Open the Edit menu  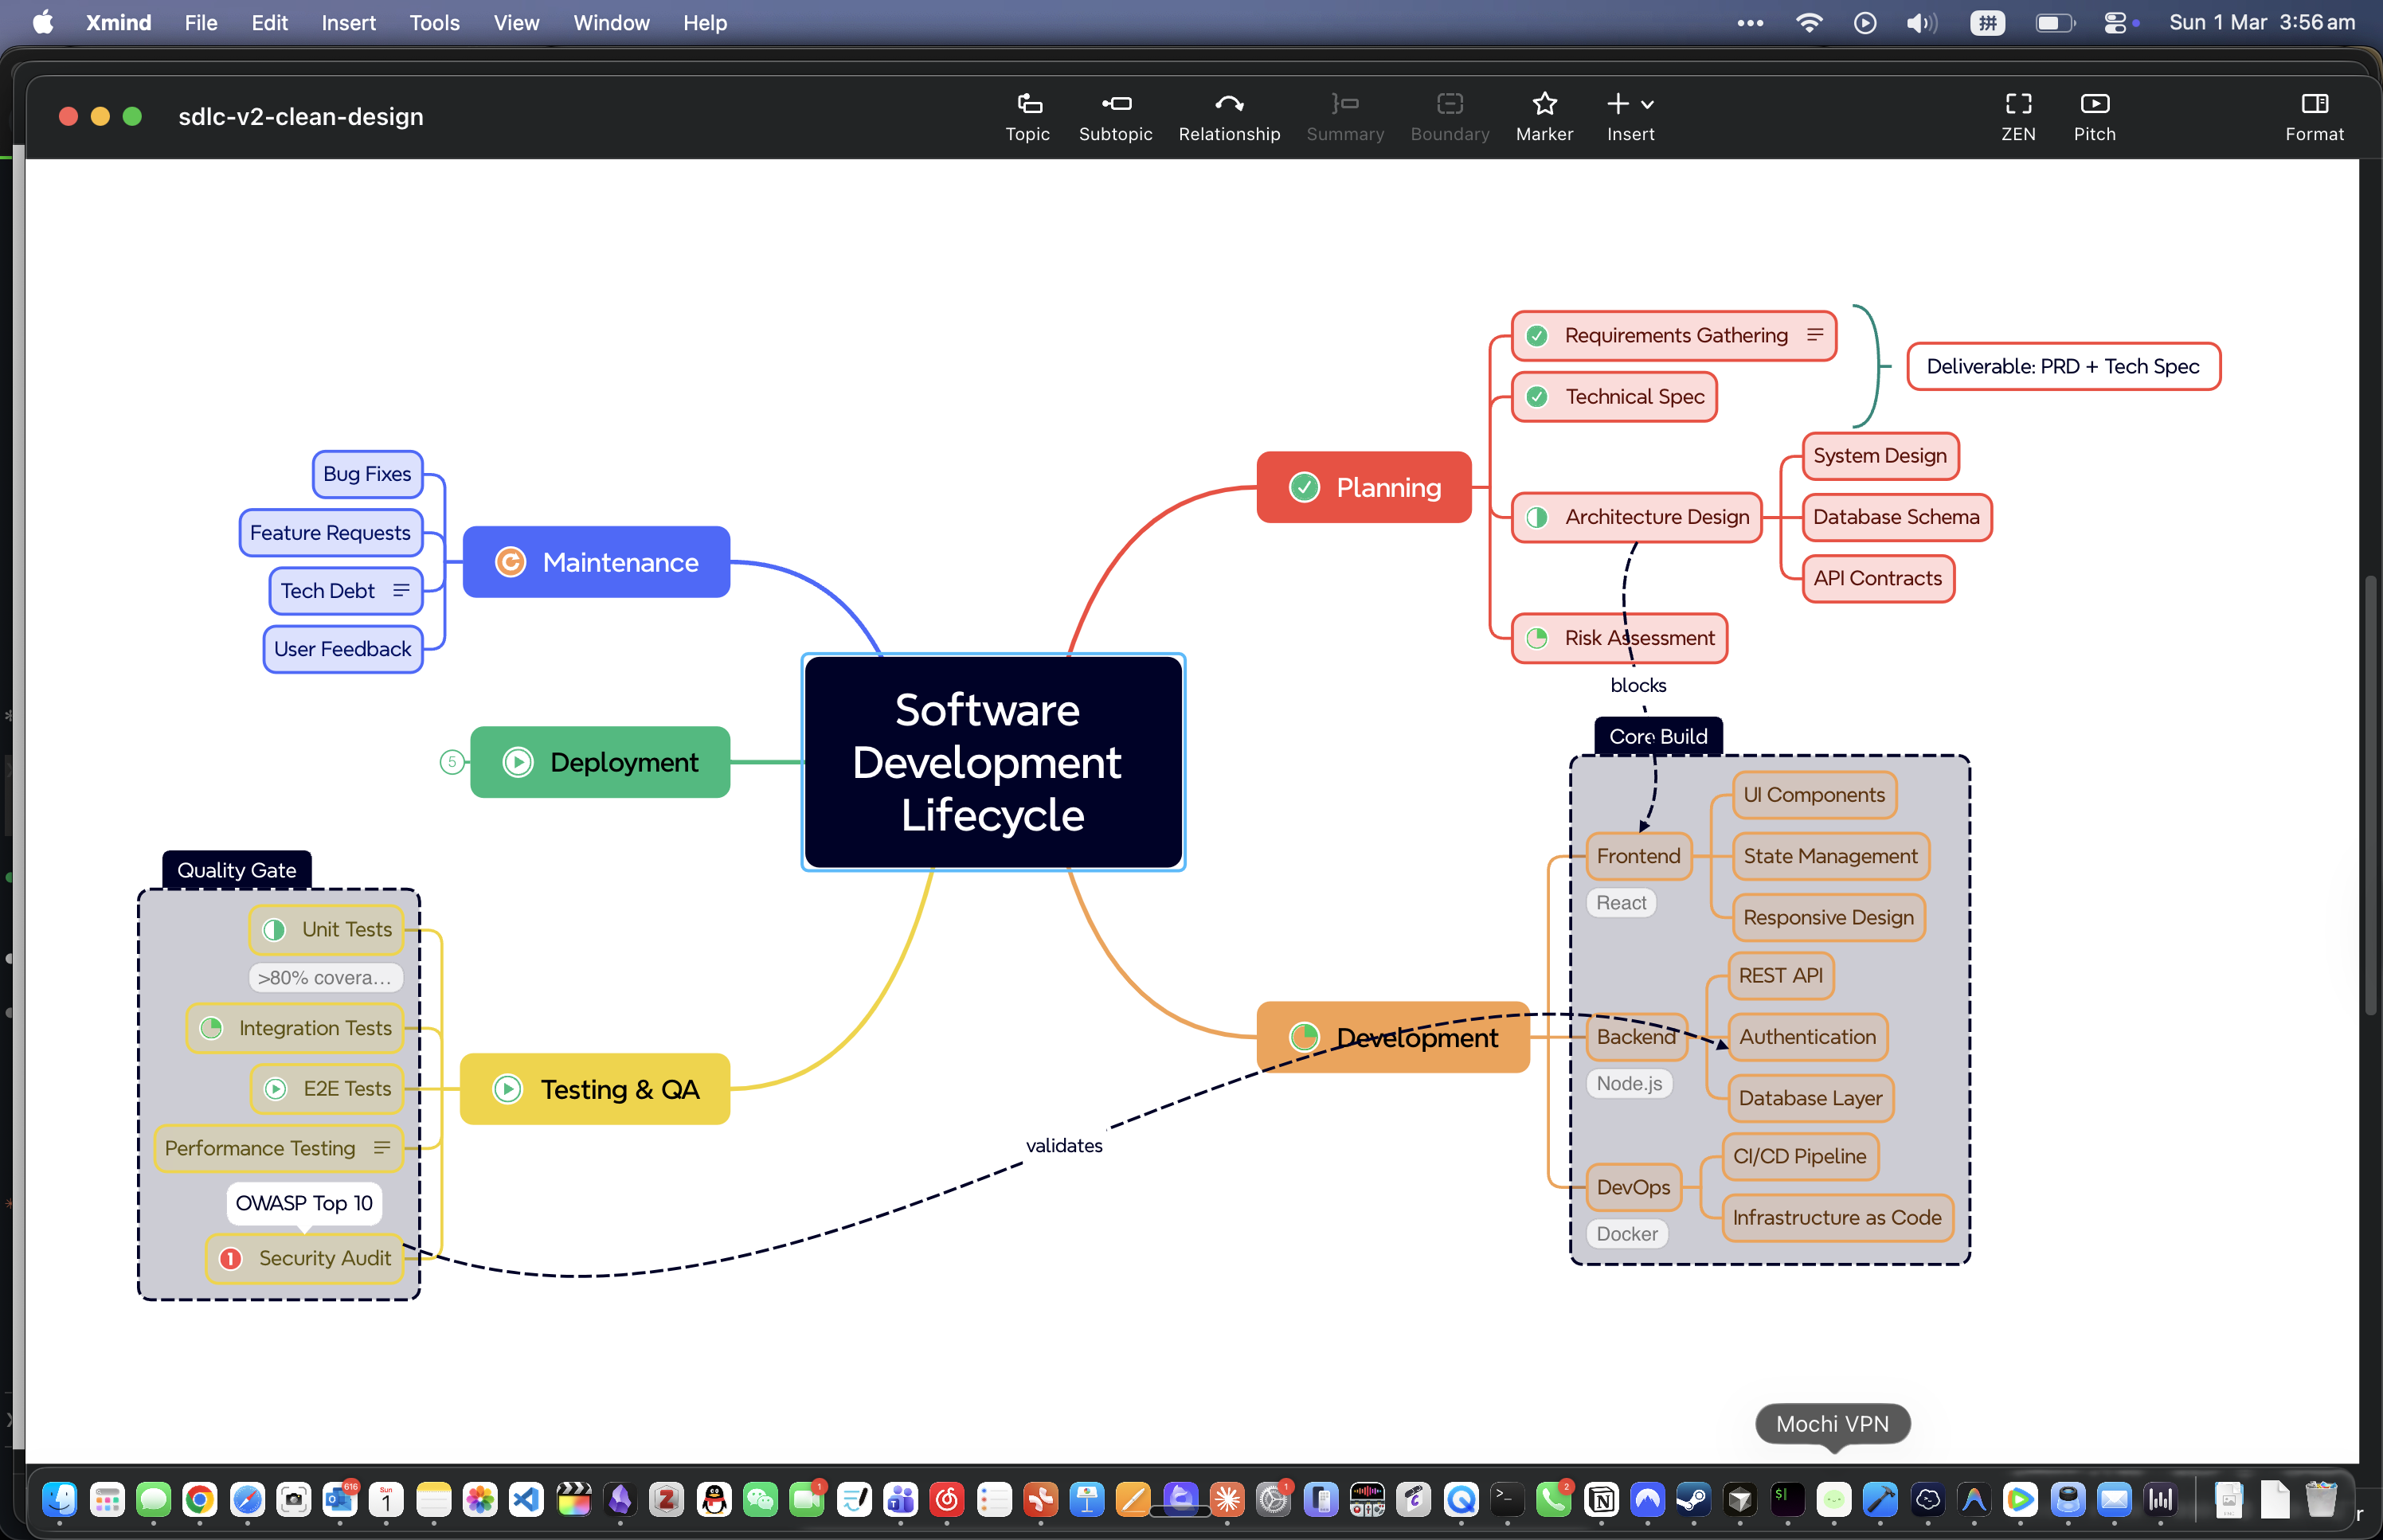[x=270, y=22]
